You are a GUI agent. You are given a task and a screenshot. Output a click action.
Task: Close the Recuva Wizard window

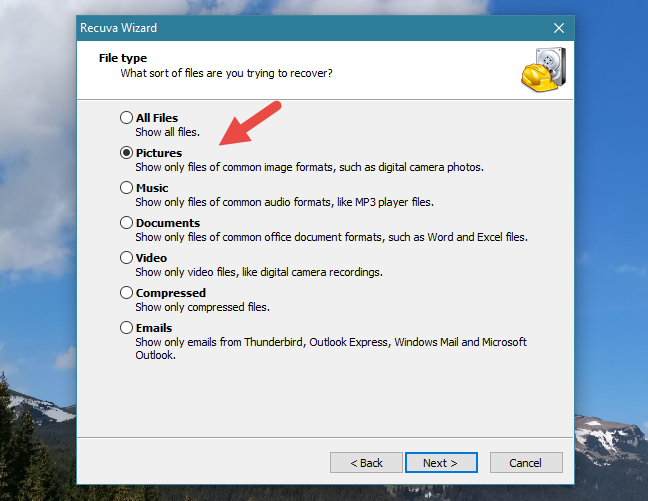click(559, 28)
